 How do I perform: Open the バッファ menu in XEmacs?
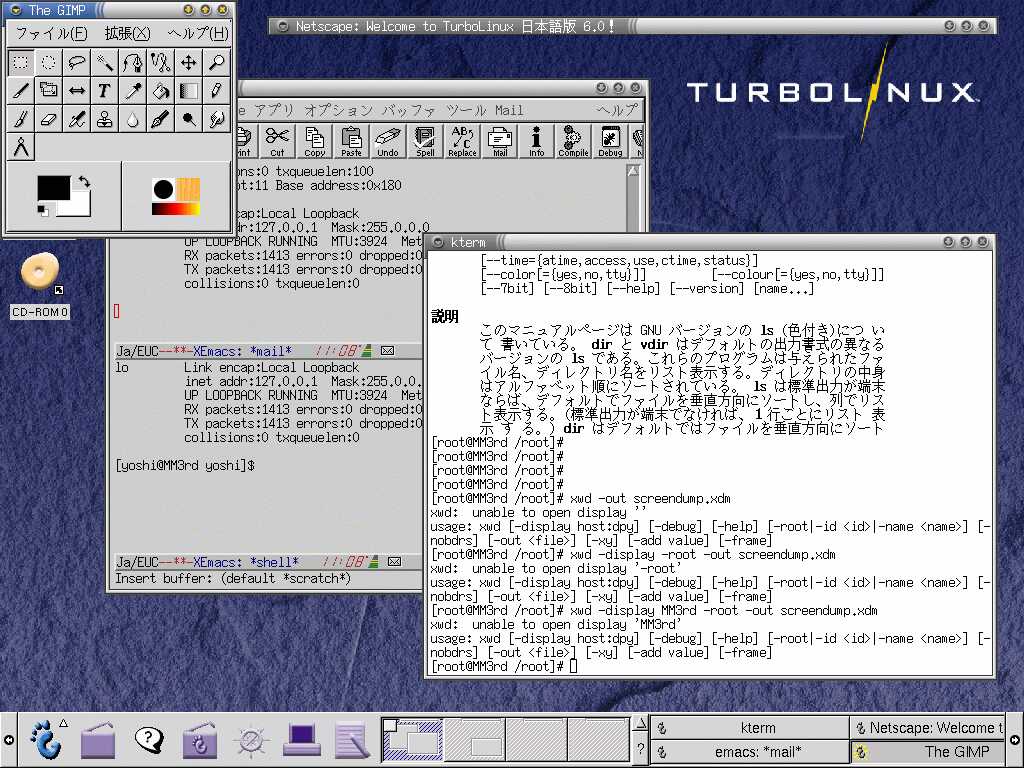click(x=408, y=110)
